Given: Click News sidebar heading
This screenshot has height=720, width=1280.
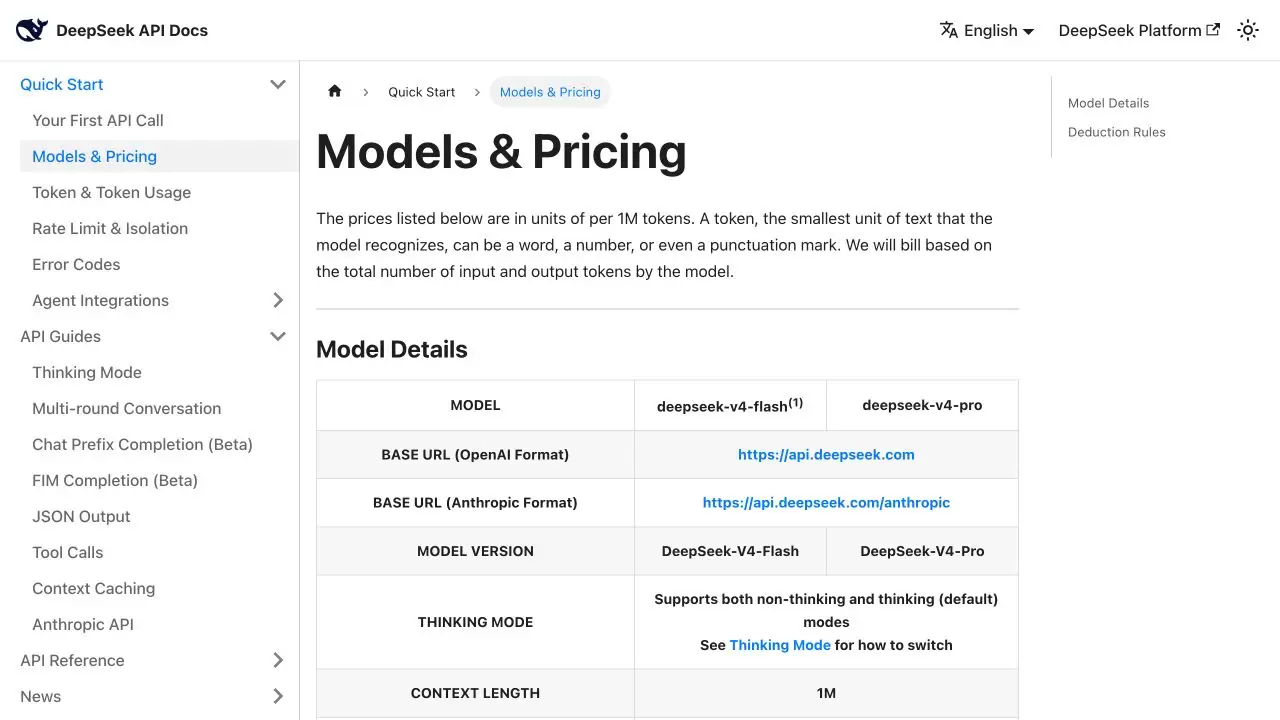Looking at the screenshot, I should [x=40, y=696].
